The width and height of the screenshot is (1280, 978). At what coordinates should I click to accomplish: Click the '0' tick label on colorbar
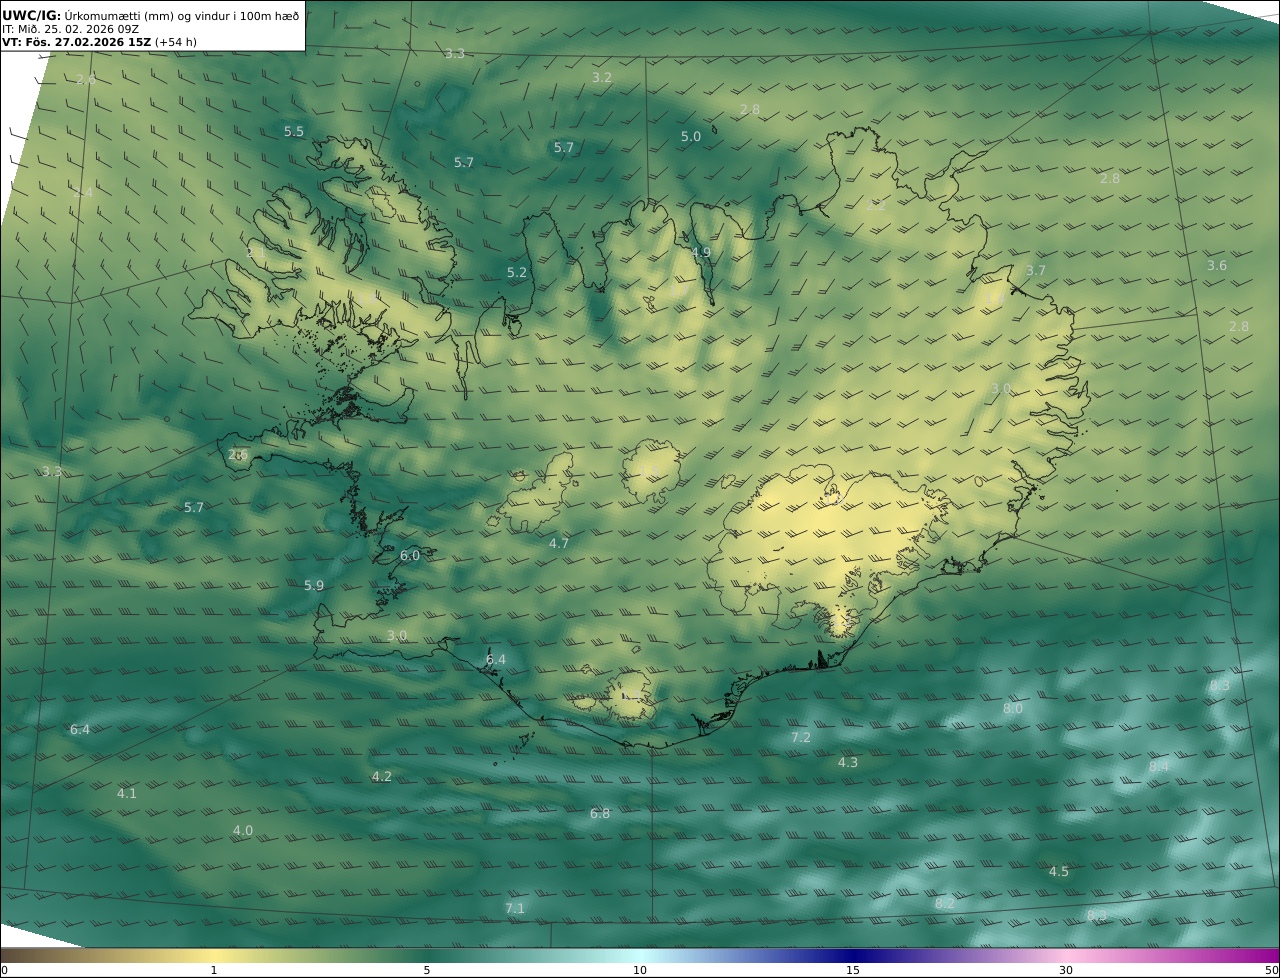(4, 970)
